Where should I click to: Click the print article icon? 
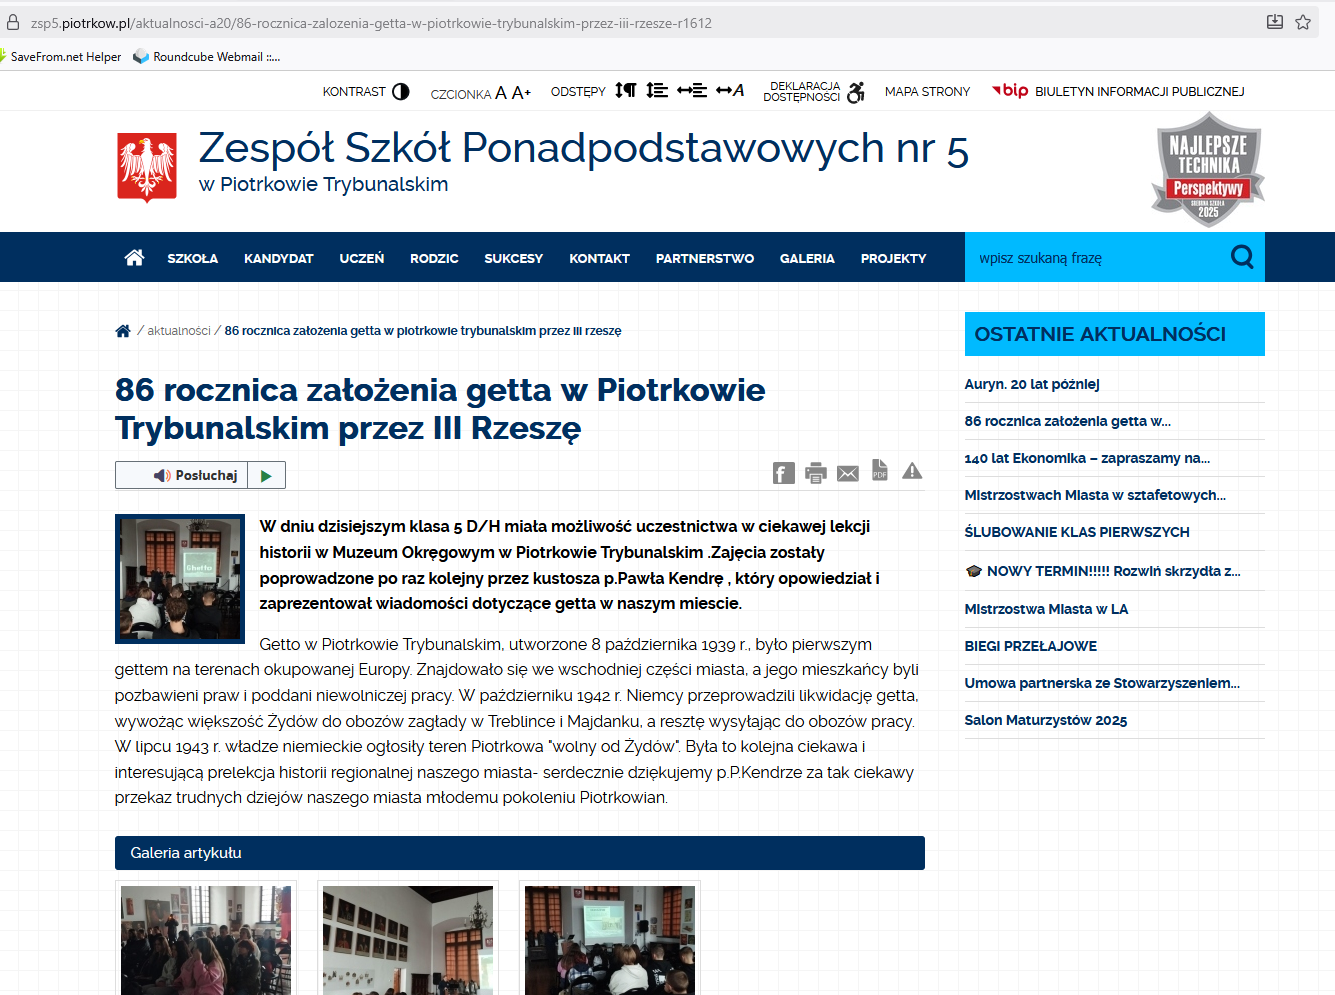pyautogui.click(x=816, y=473)
